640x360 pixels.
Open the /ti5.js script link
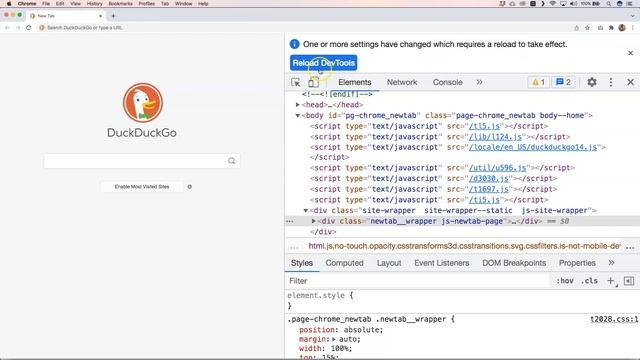point(484,200)
